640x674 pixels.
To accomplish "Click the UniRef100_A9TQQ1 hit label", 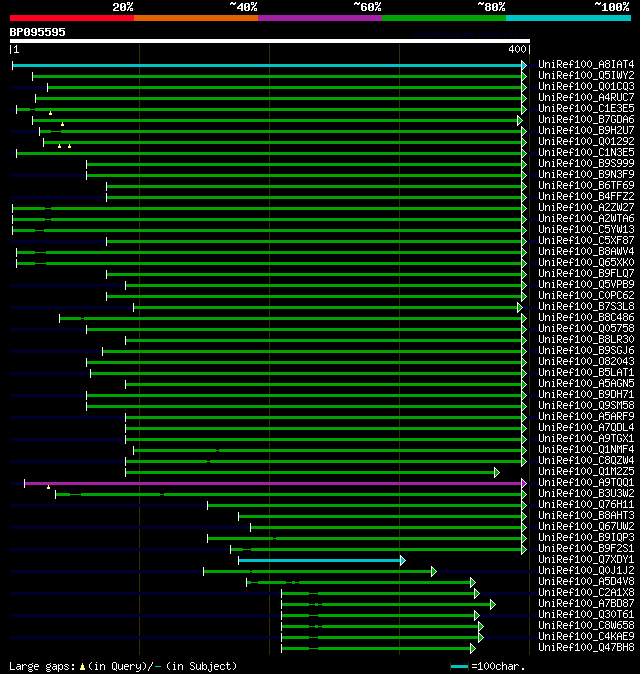I will pyautogui.click(x=586, y=483).
